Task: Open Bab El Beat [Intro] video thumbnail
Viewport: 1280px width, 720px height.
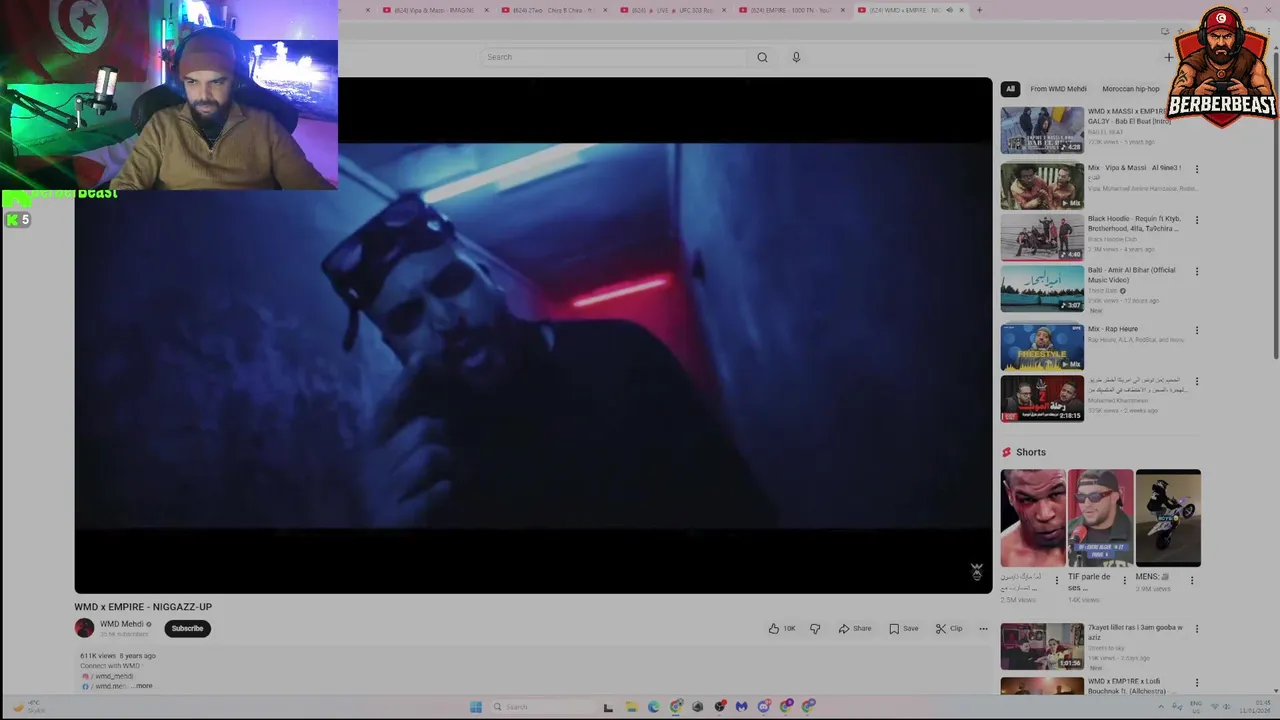Action: pyautogui.click(x=1042, y=130)
